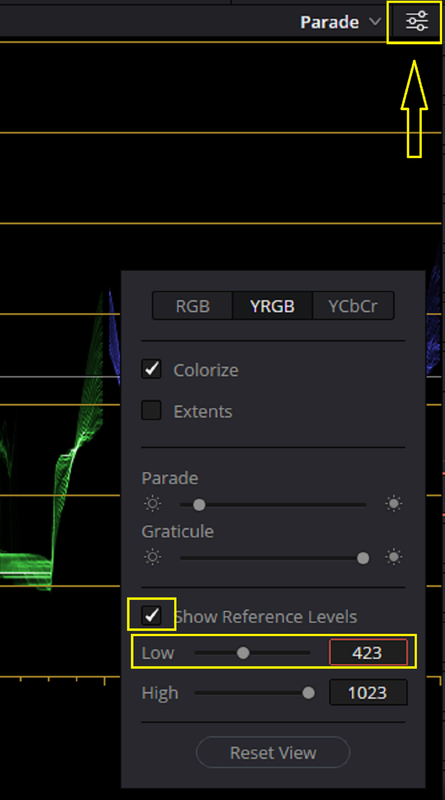The height and width of the screenshot is (800, 445).
Task: Click the Reset View button
Action: click(x=273, y=752)
